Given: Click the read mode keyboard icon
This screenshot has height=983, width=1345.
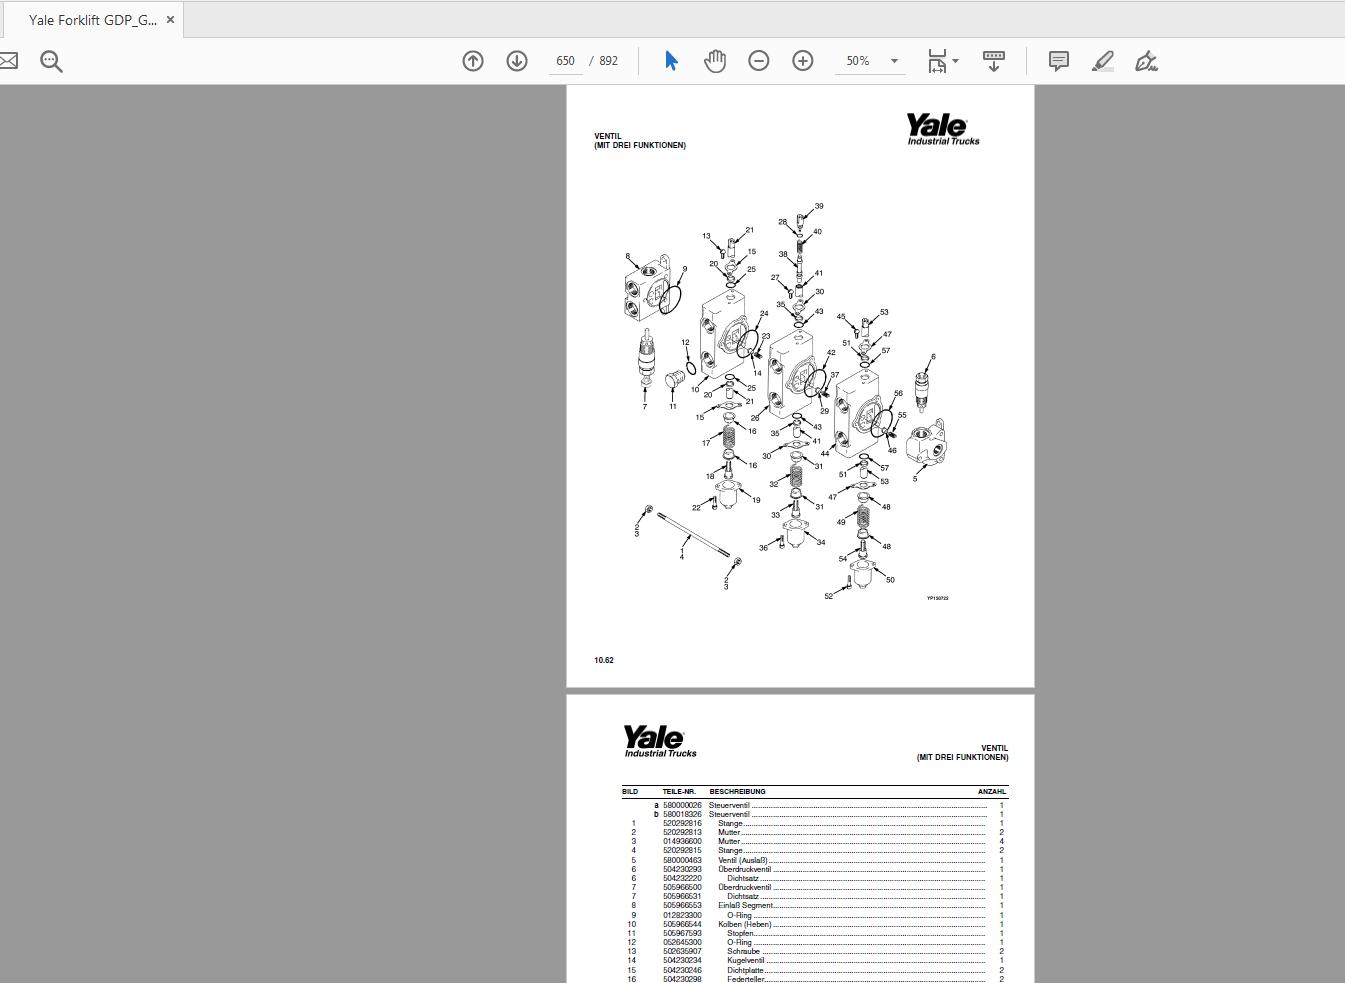Looking at the screenshot, I should click(x=994, y=61).
